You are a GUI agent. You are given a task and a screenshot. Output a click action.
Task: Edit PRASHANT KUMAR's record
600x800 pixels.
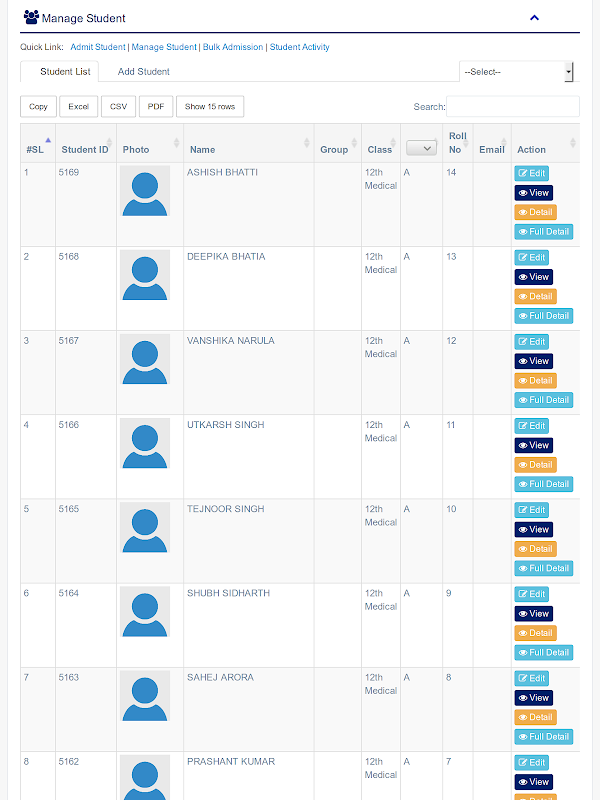(531, 762)
